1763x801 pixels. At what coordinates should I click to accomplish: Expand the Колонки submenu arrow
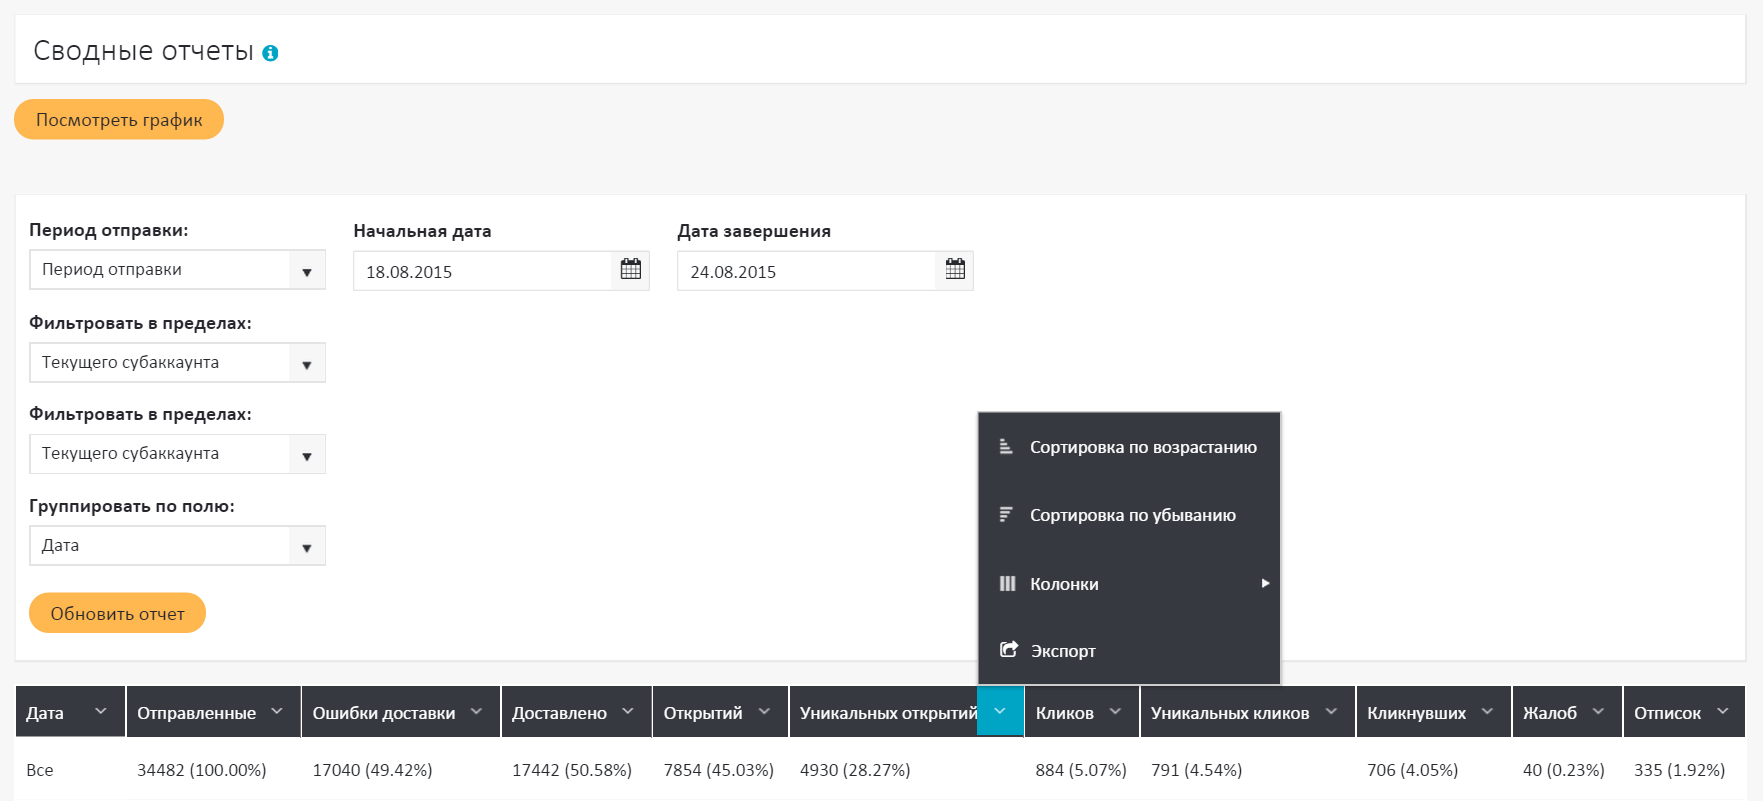pyautogui.click(x=1265, y=583)
